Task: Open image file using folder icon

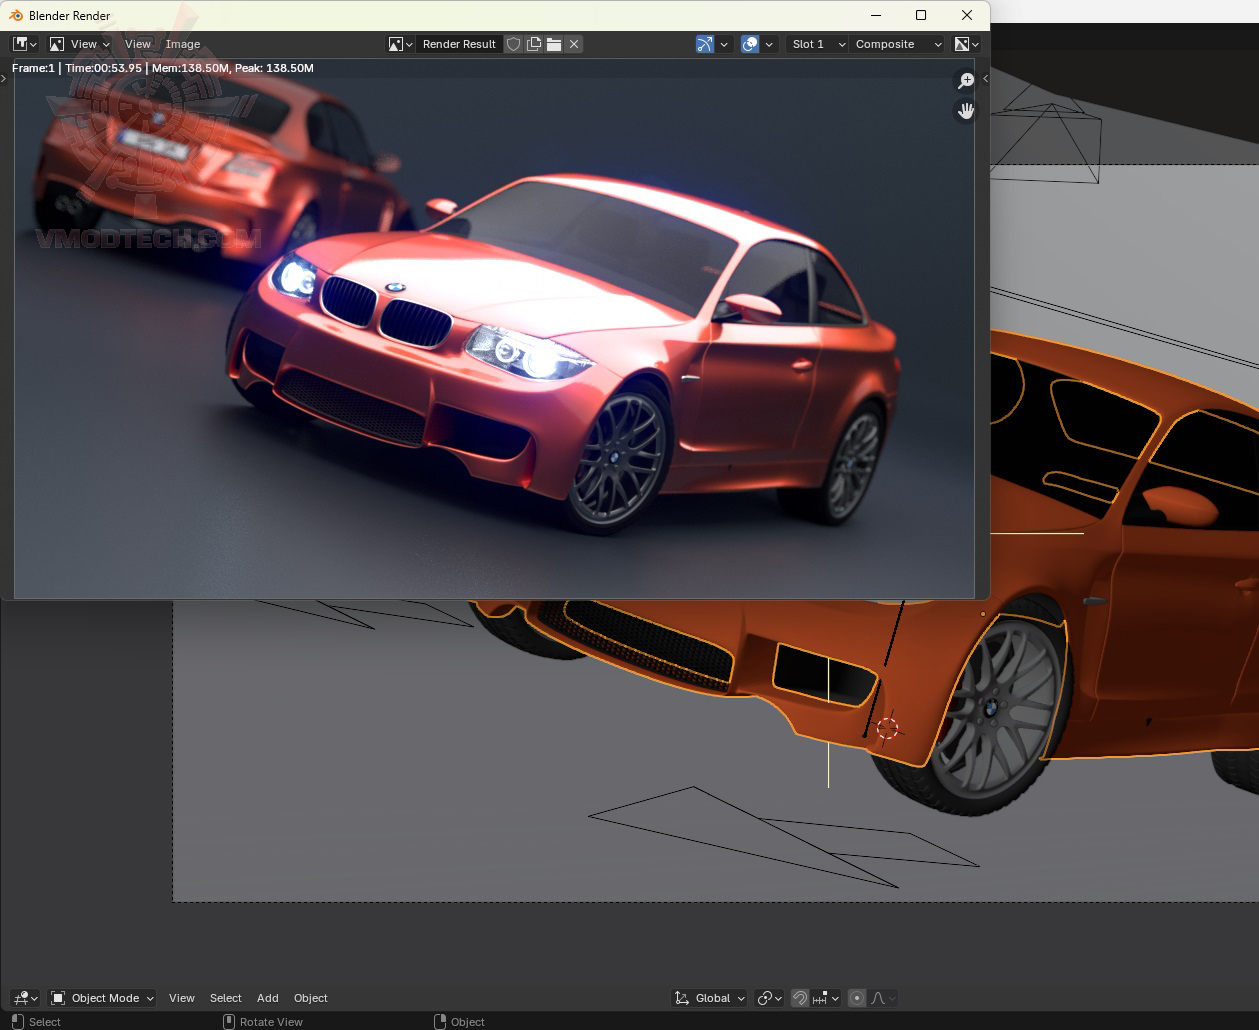Action: click(x=554, y=44)
